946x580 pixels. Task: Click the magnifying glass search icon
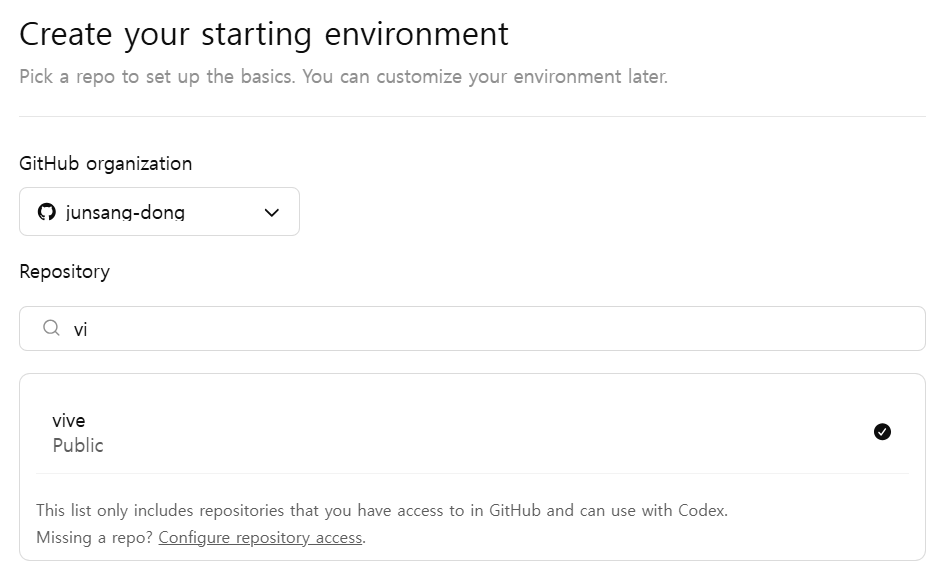click(51, 328)
